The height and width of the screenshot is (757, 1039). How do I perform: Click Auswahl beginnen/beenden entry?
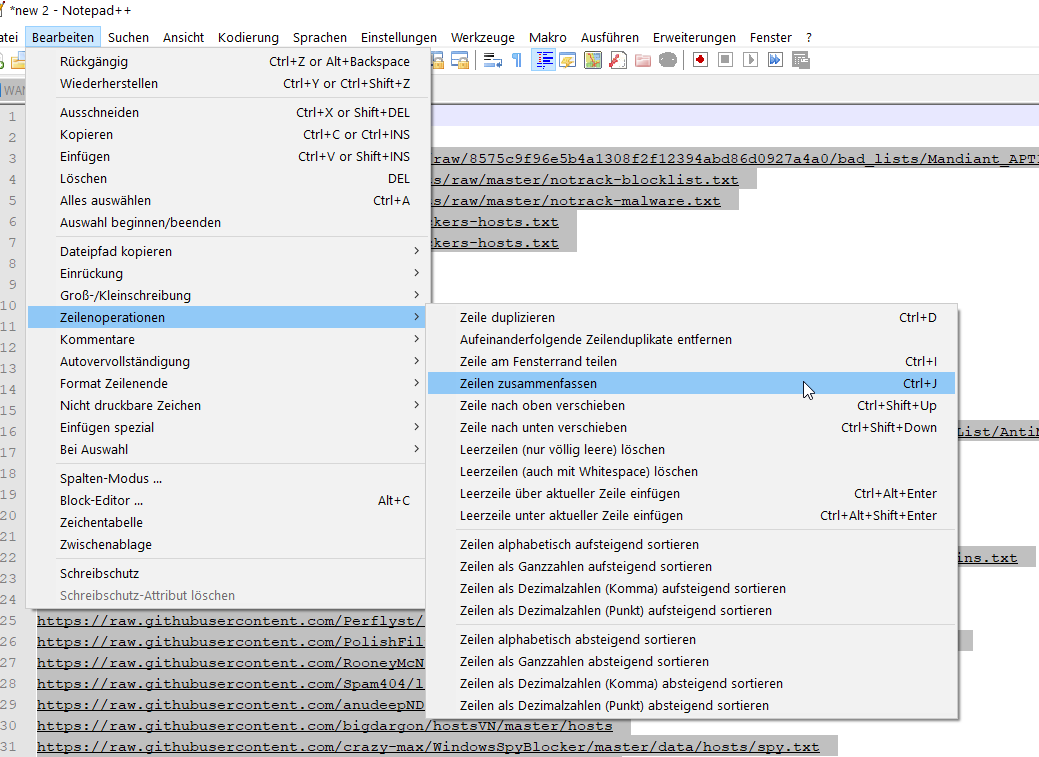[226, 223]
